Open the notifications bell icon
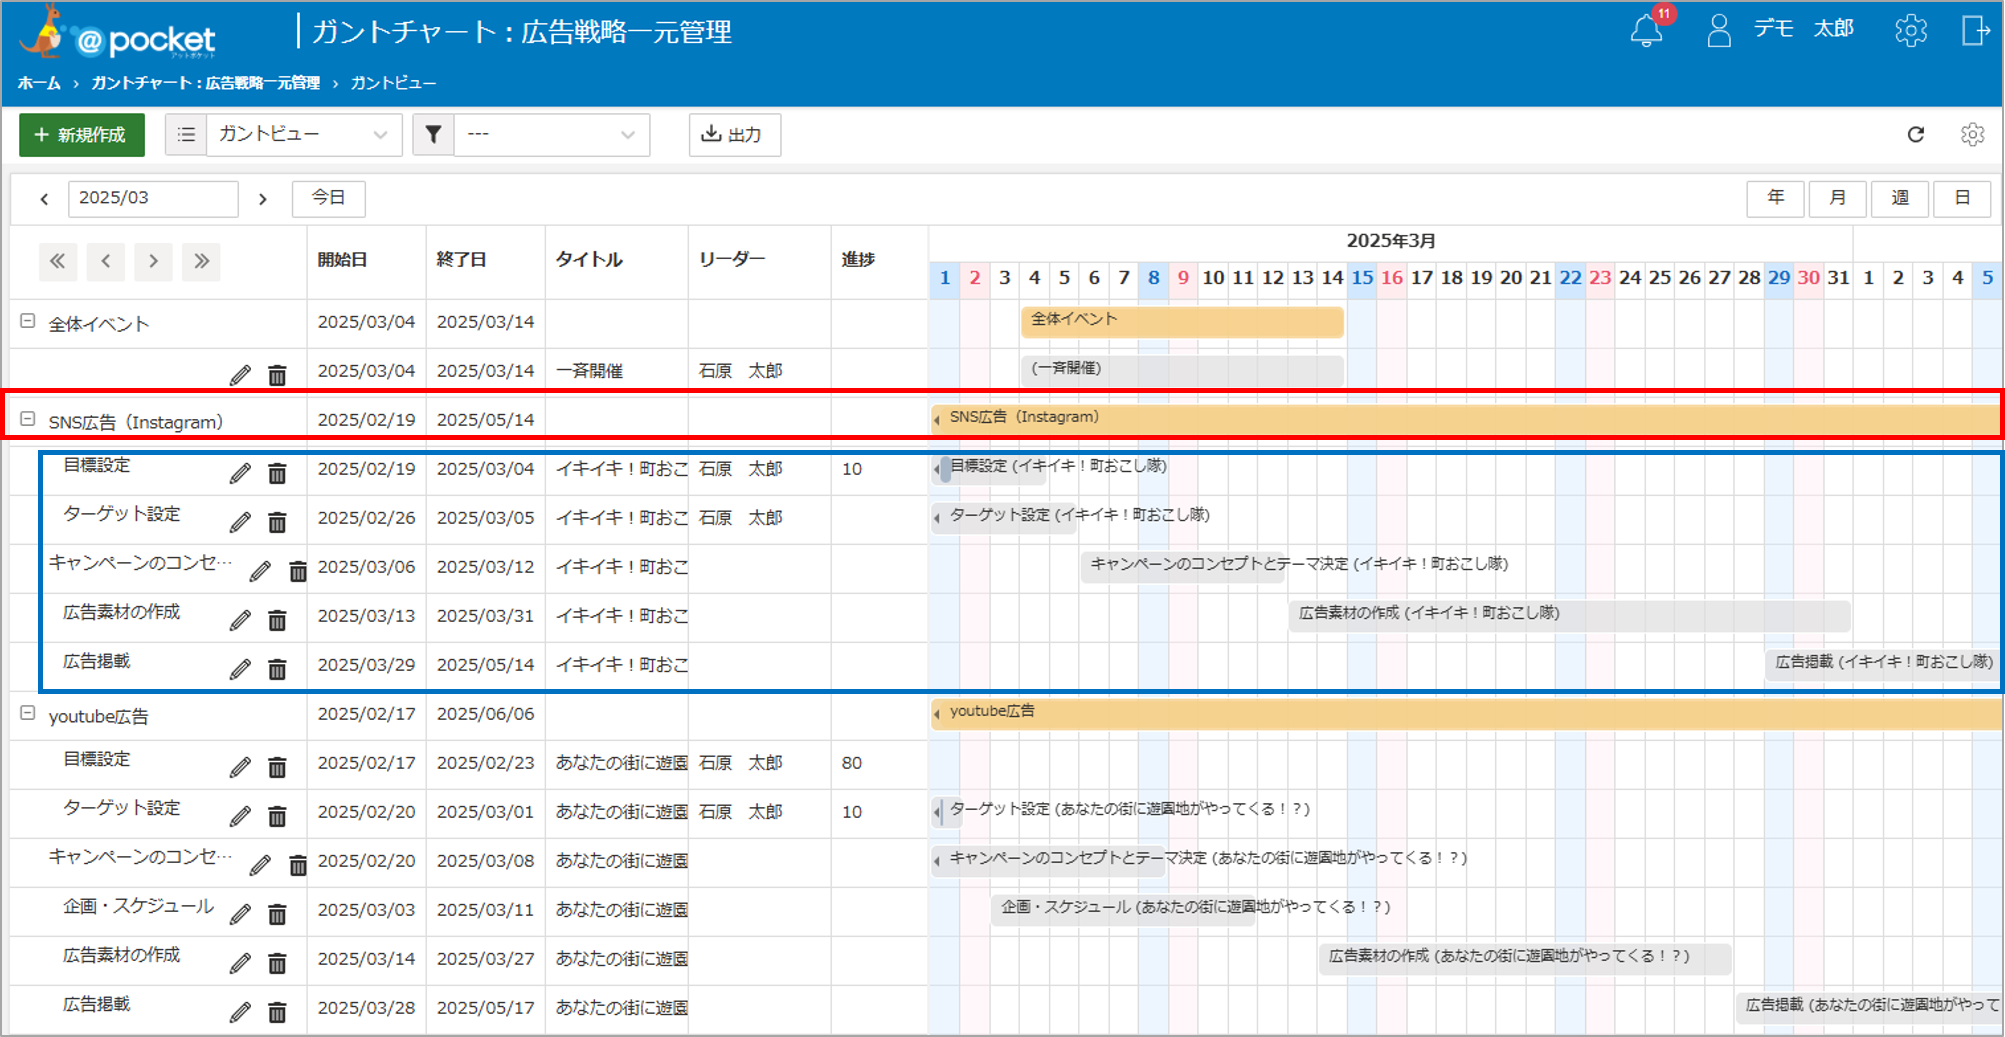The height and width of the screenshot is (1037, 2005). pos(1646,31)
